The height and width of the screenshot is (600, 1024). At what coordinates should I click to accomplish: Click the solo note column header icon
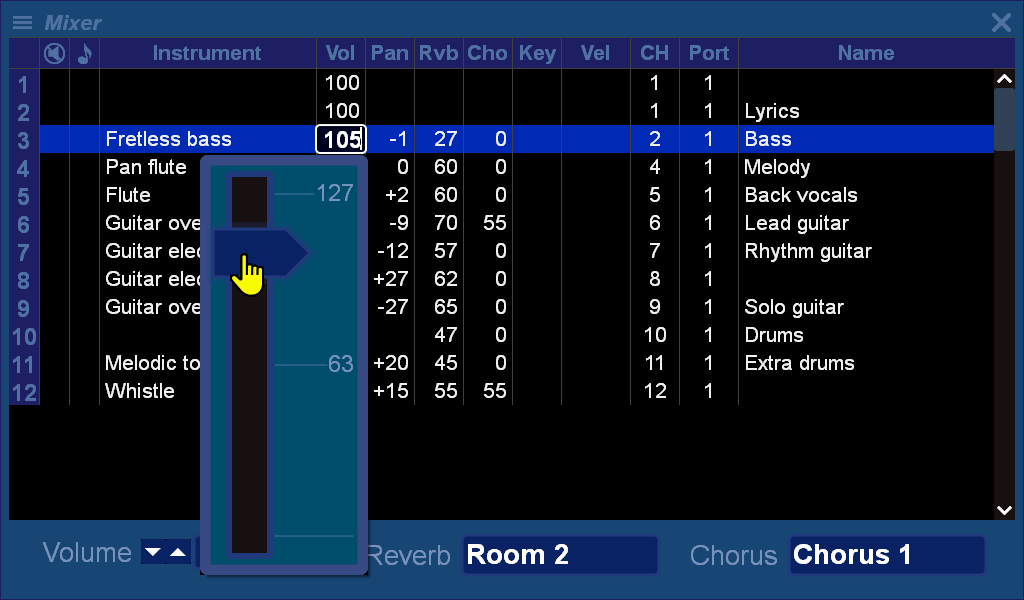tap(84, 53)
